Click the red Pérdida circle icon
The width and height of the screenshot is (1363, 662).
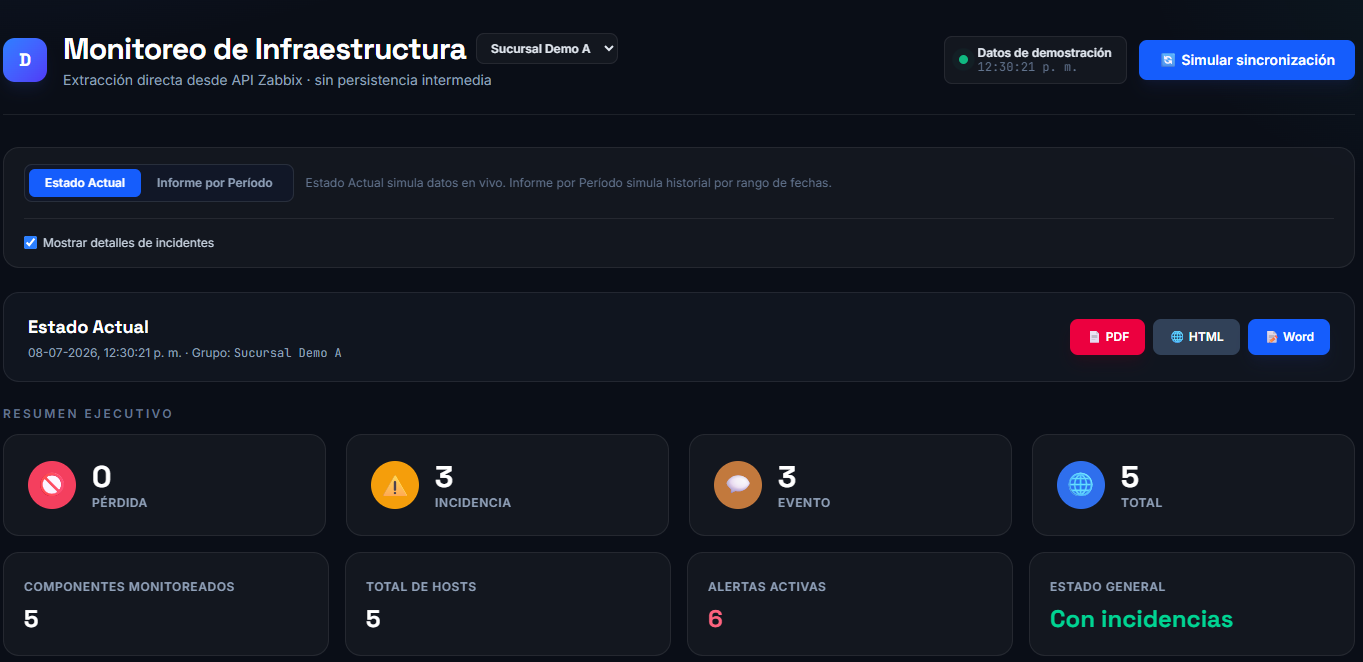point(52,485)
